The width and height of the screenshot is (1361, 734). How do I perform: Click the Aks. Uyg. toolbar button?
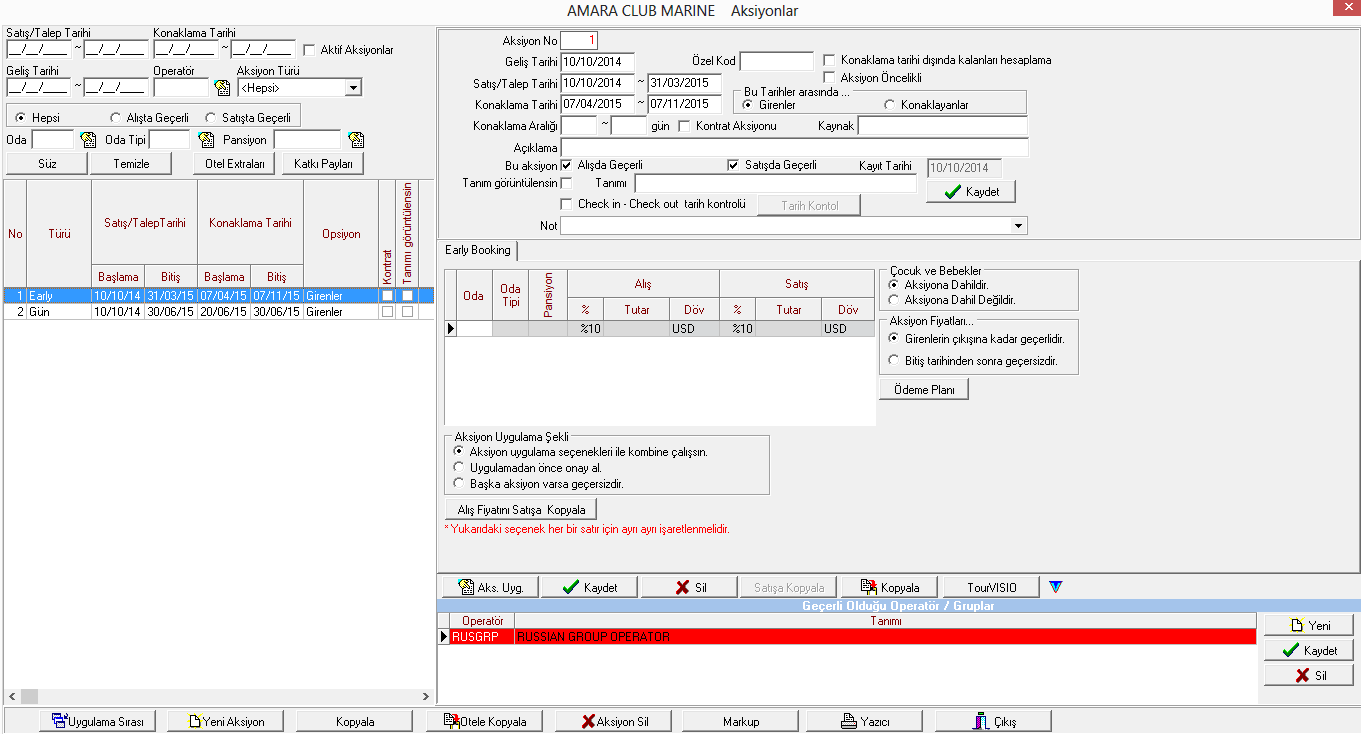490,587
